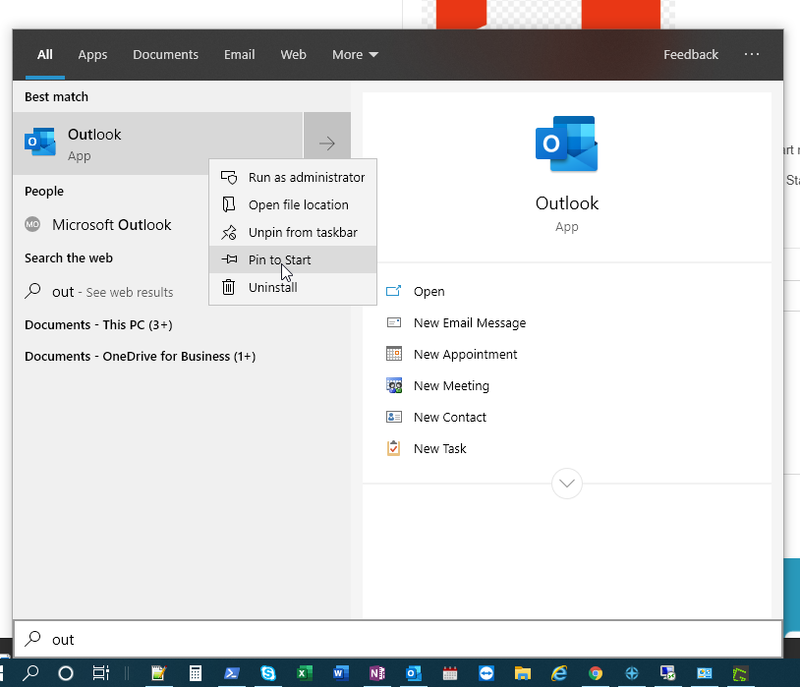800x687 pixels.
Task: Start Skype from the taskbar
Action: tap(268, 675)
